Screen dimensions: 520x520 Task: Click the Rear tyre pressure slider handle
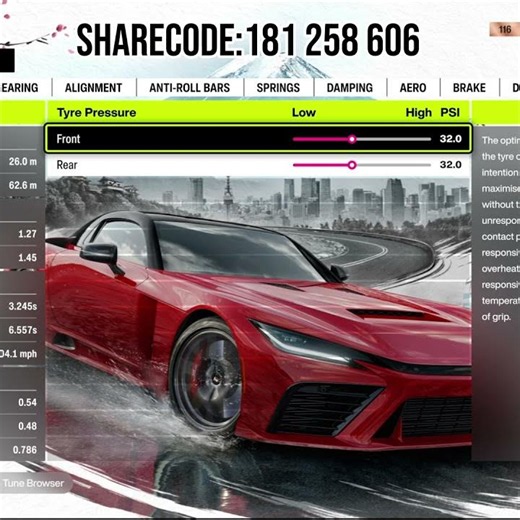click(x=352, y=165)
